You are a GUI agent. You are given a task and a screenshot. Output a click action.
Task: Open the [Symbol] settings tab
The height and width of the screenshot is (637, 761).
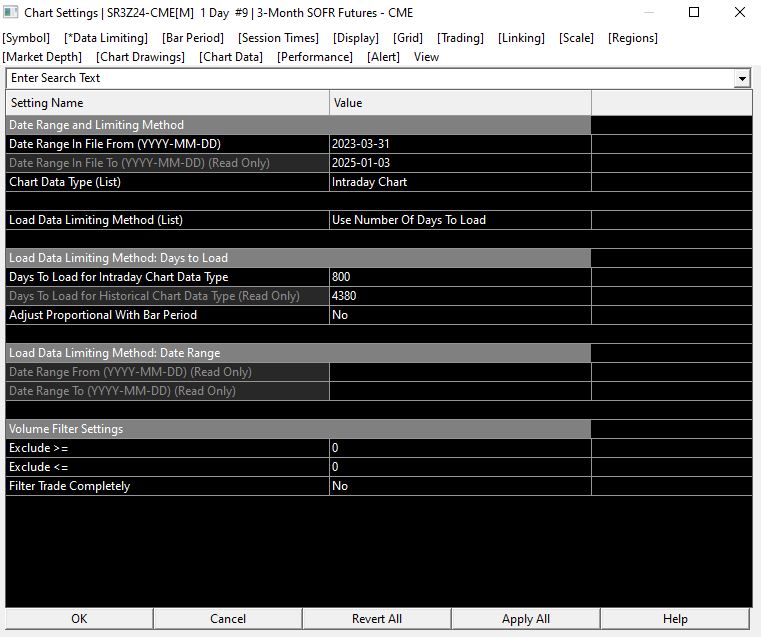[x=26, y=38]
